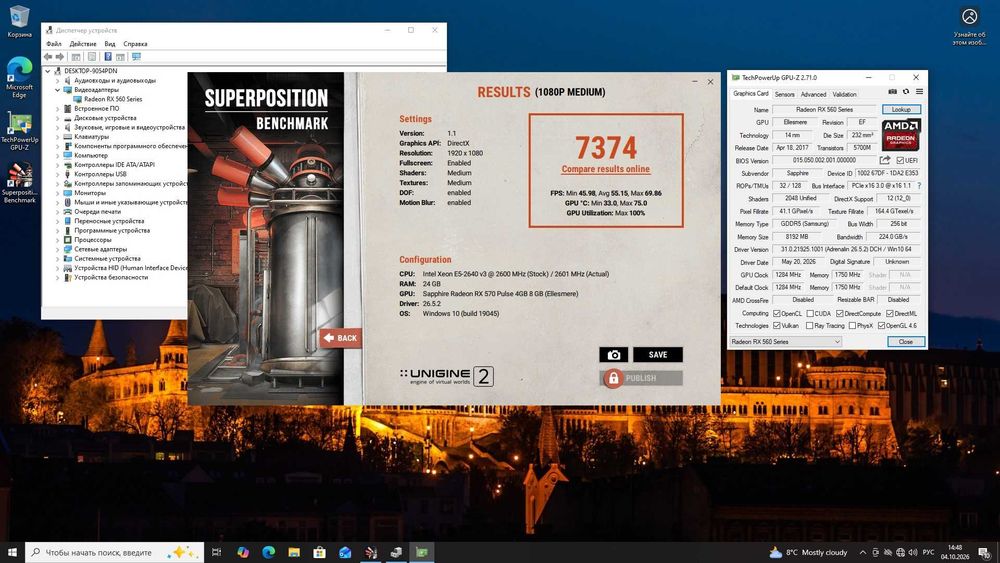Expand Аудиовходы и аудиовыходы node

57,81
